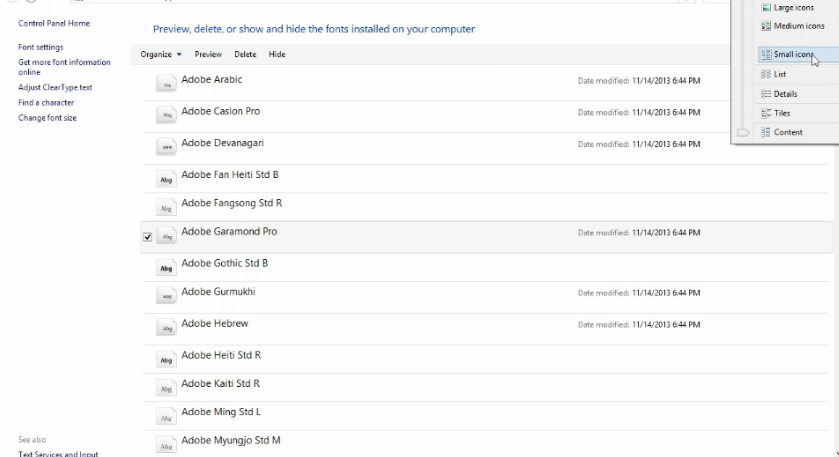Open Adjust ClearType text link

coord(55,88)
